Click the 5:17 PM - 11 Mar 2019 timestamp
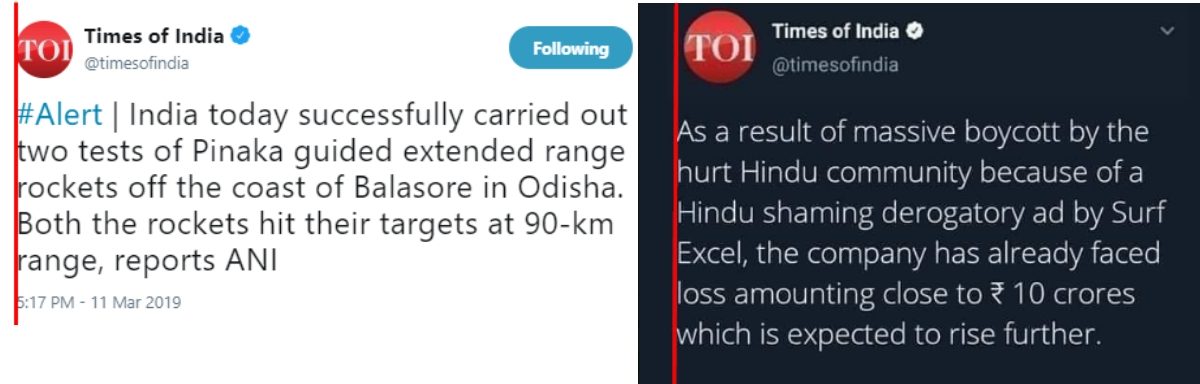The height and width of the screenshot is (384, 1200). pos(100,302)
